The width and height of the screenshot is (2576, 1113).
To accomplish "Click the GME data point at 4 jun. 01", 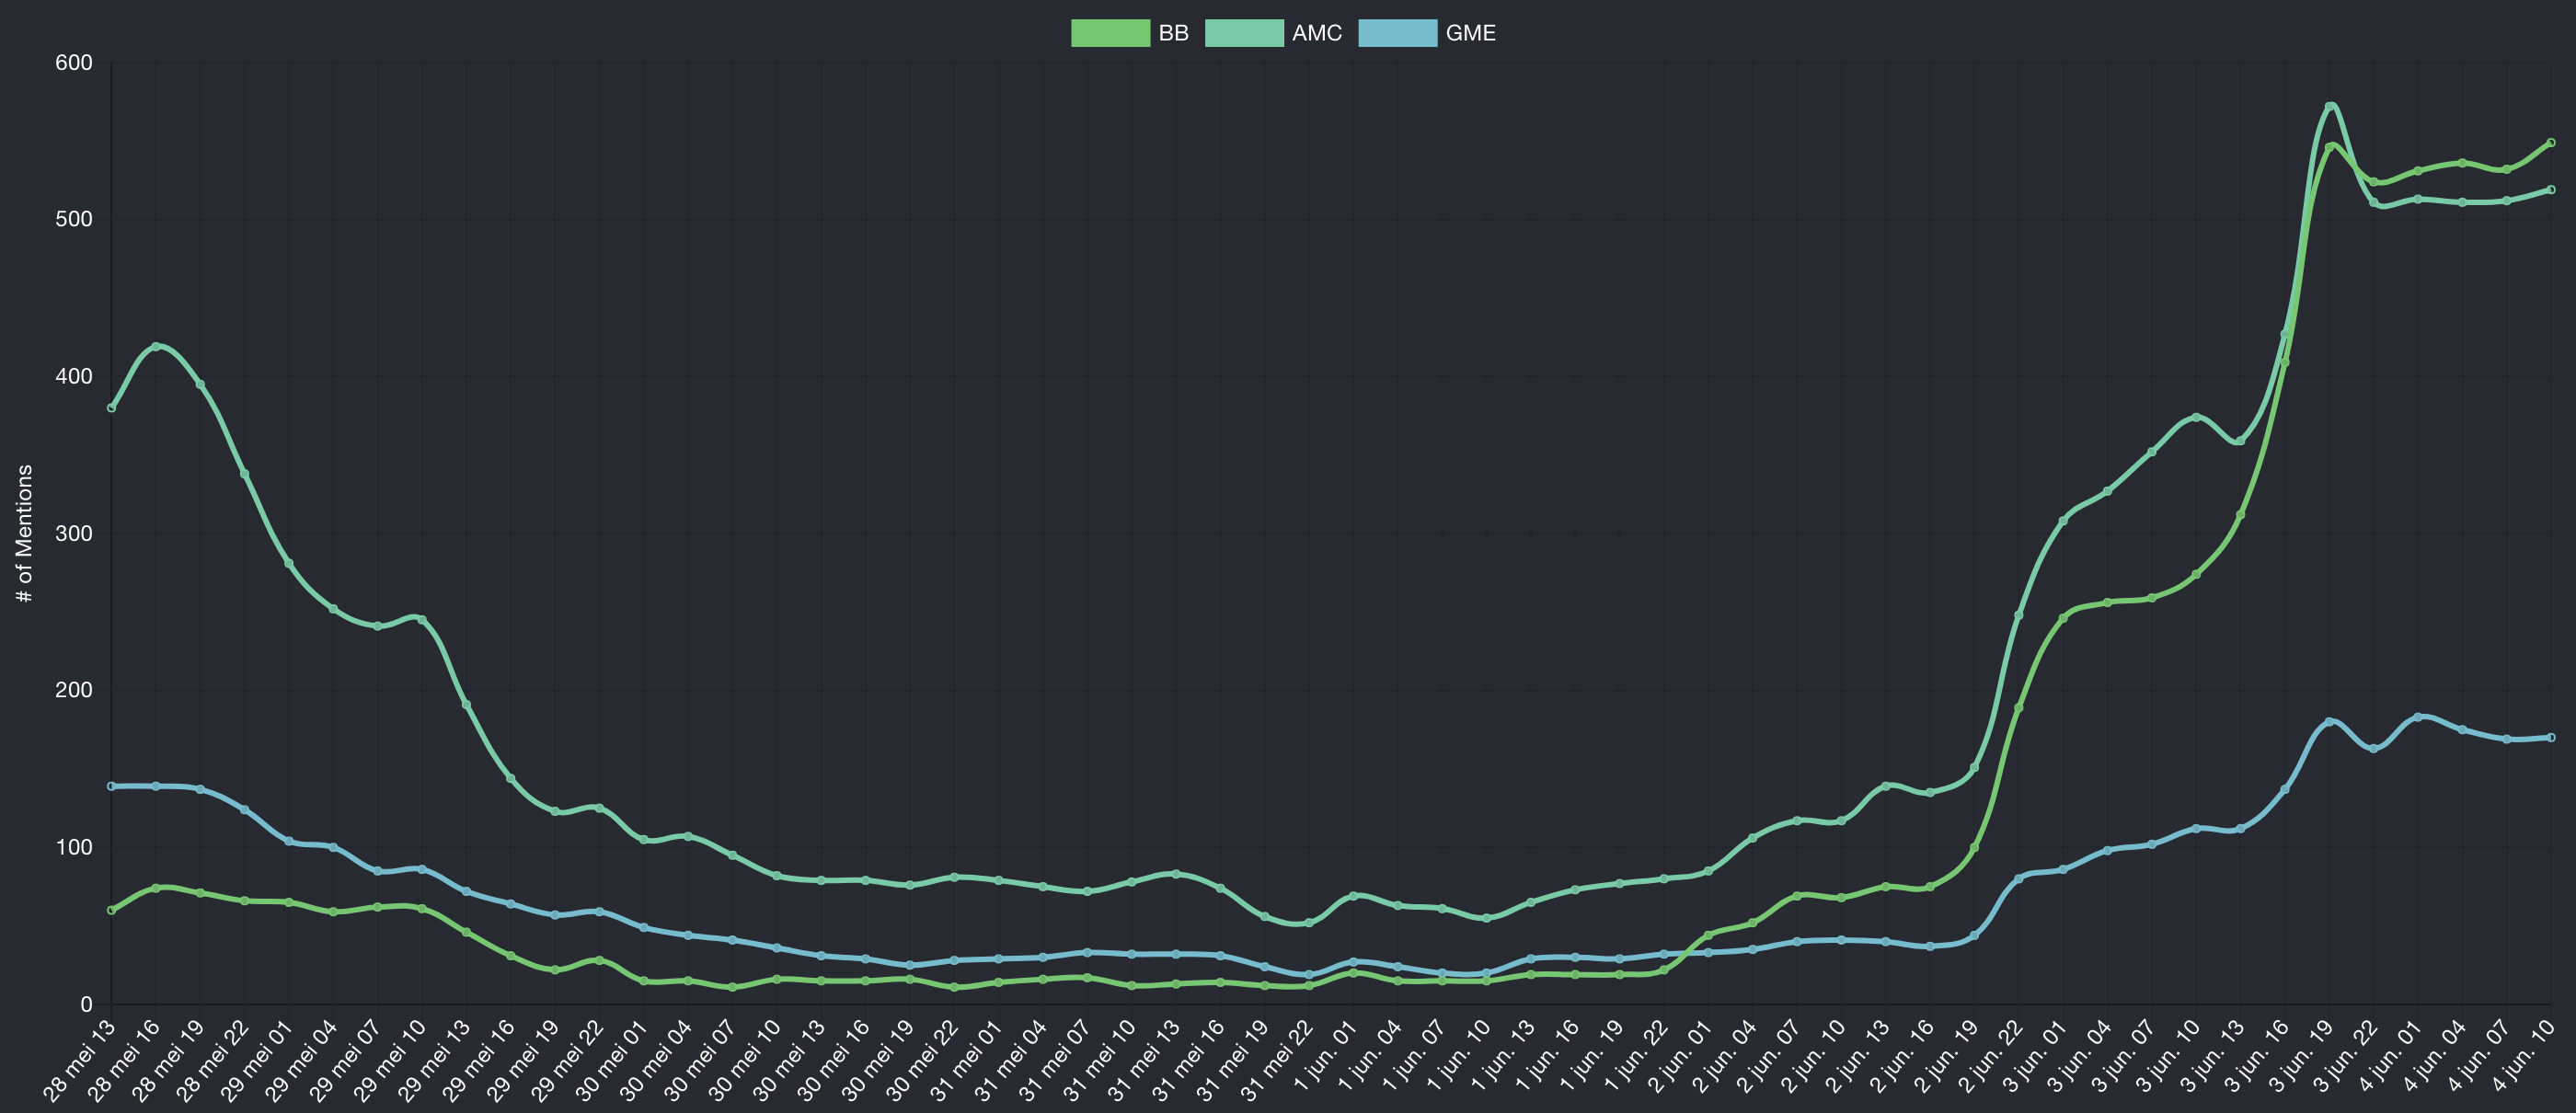I will click(2418, 717).
